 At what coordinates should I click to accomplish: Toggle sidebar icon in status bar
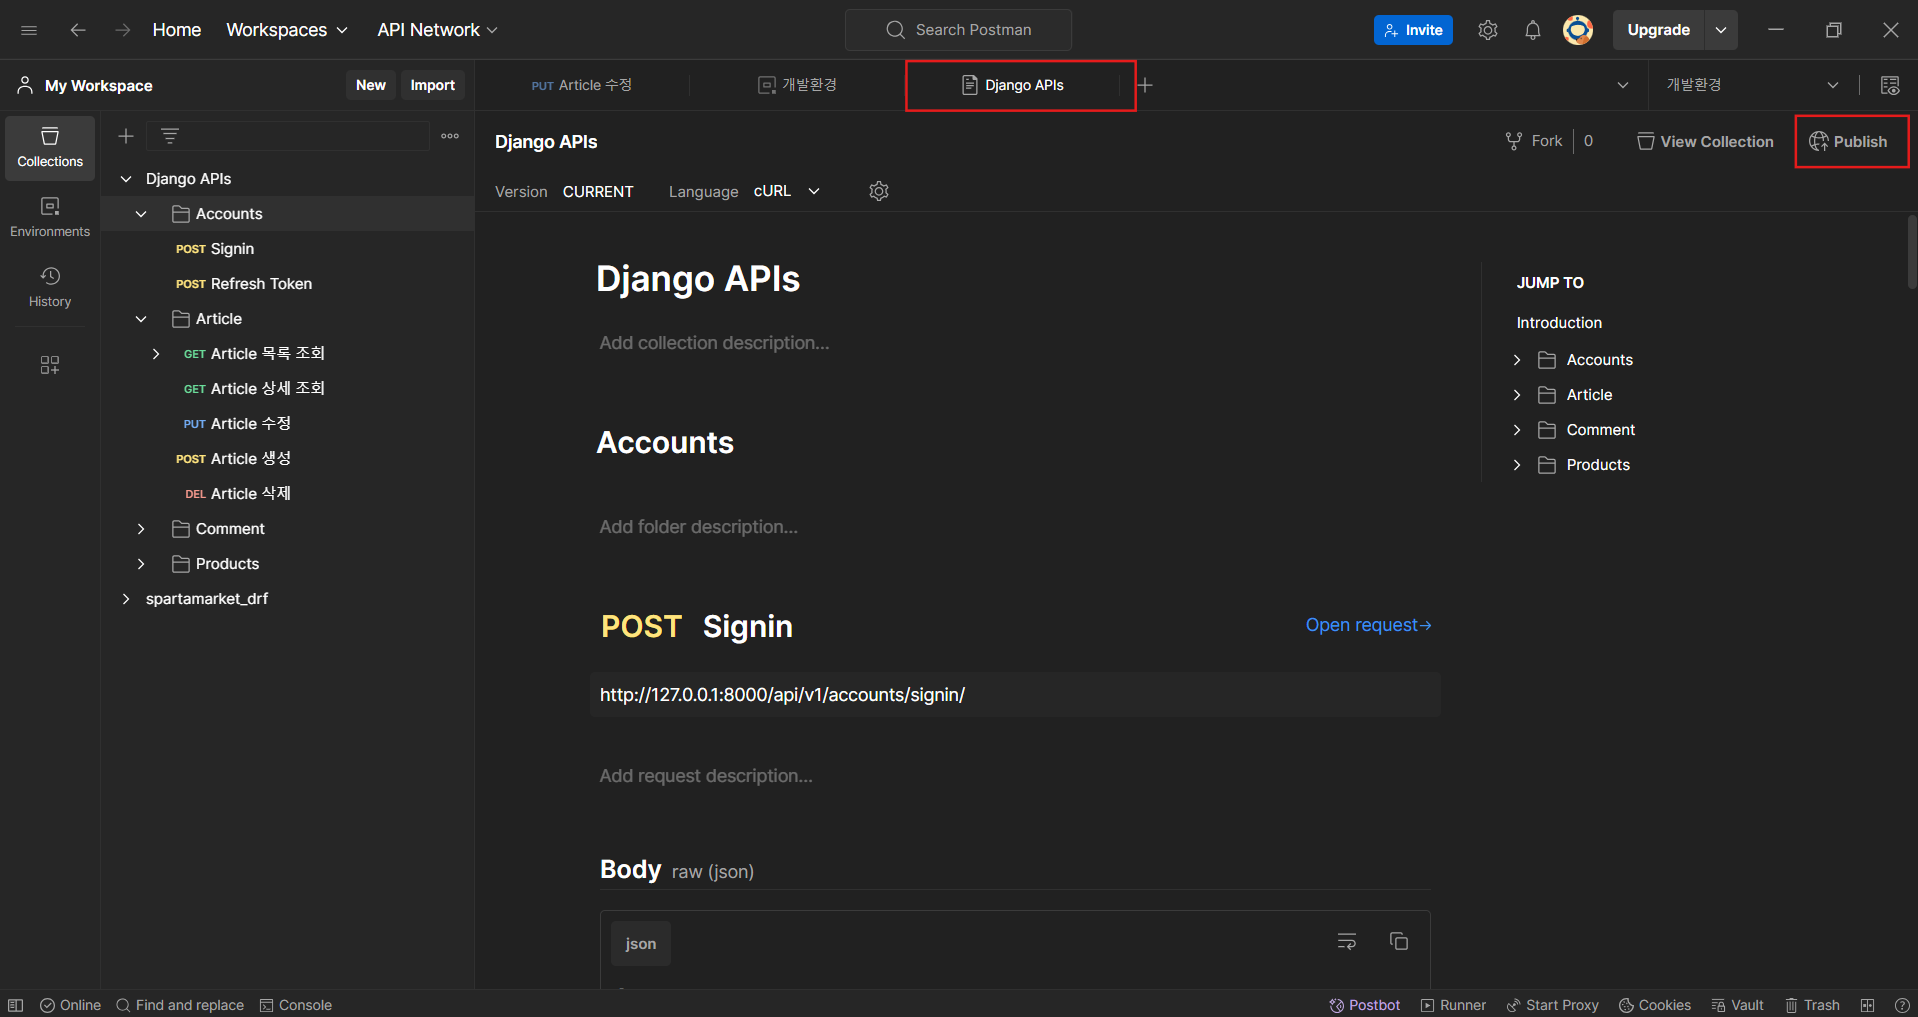point(16,1005)
